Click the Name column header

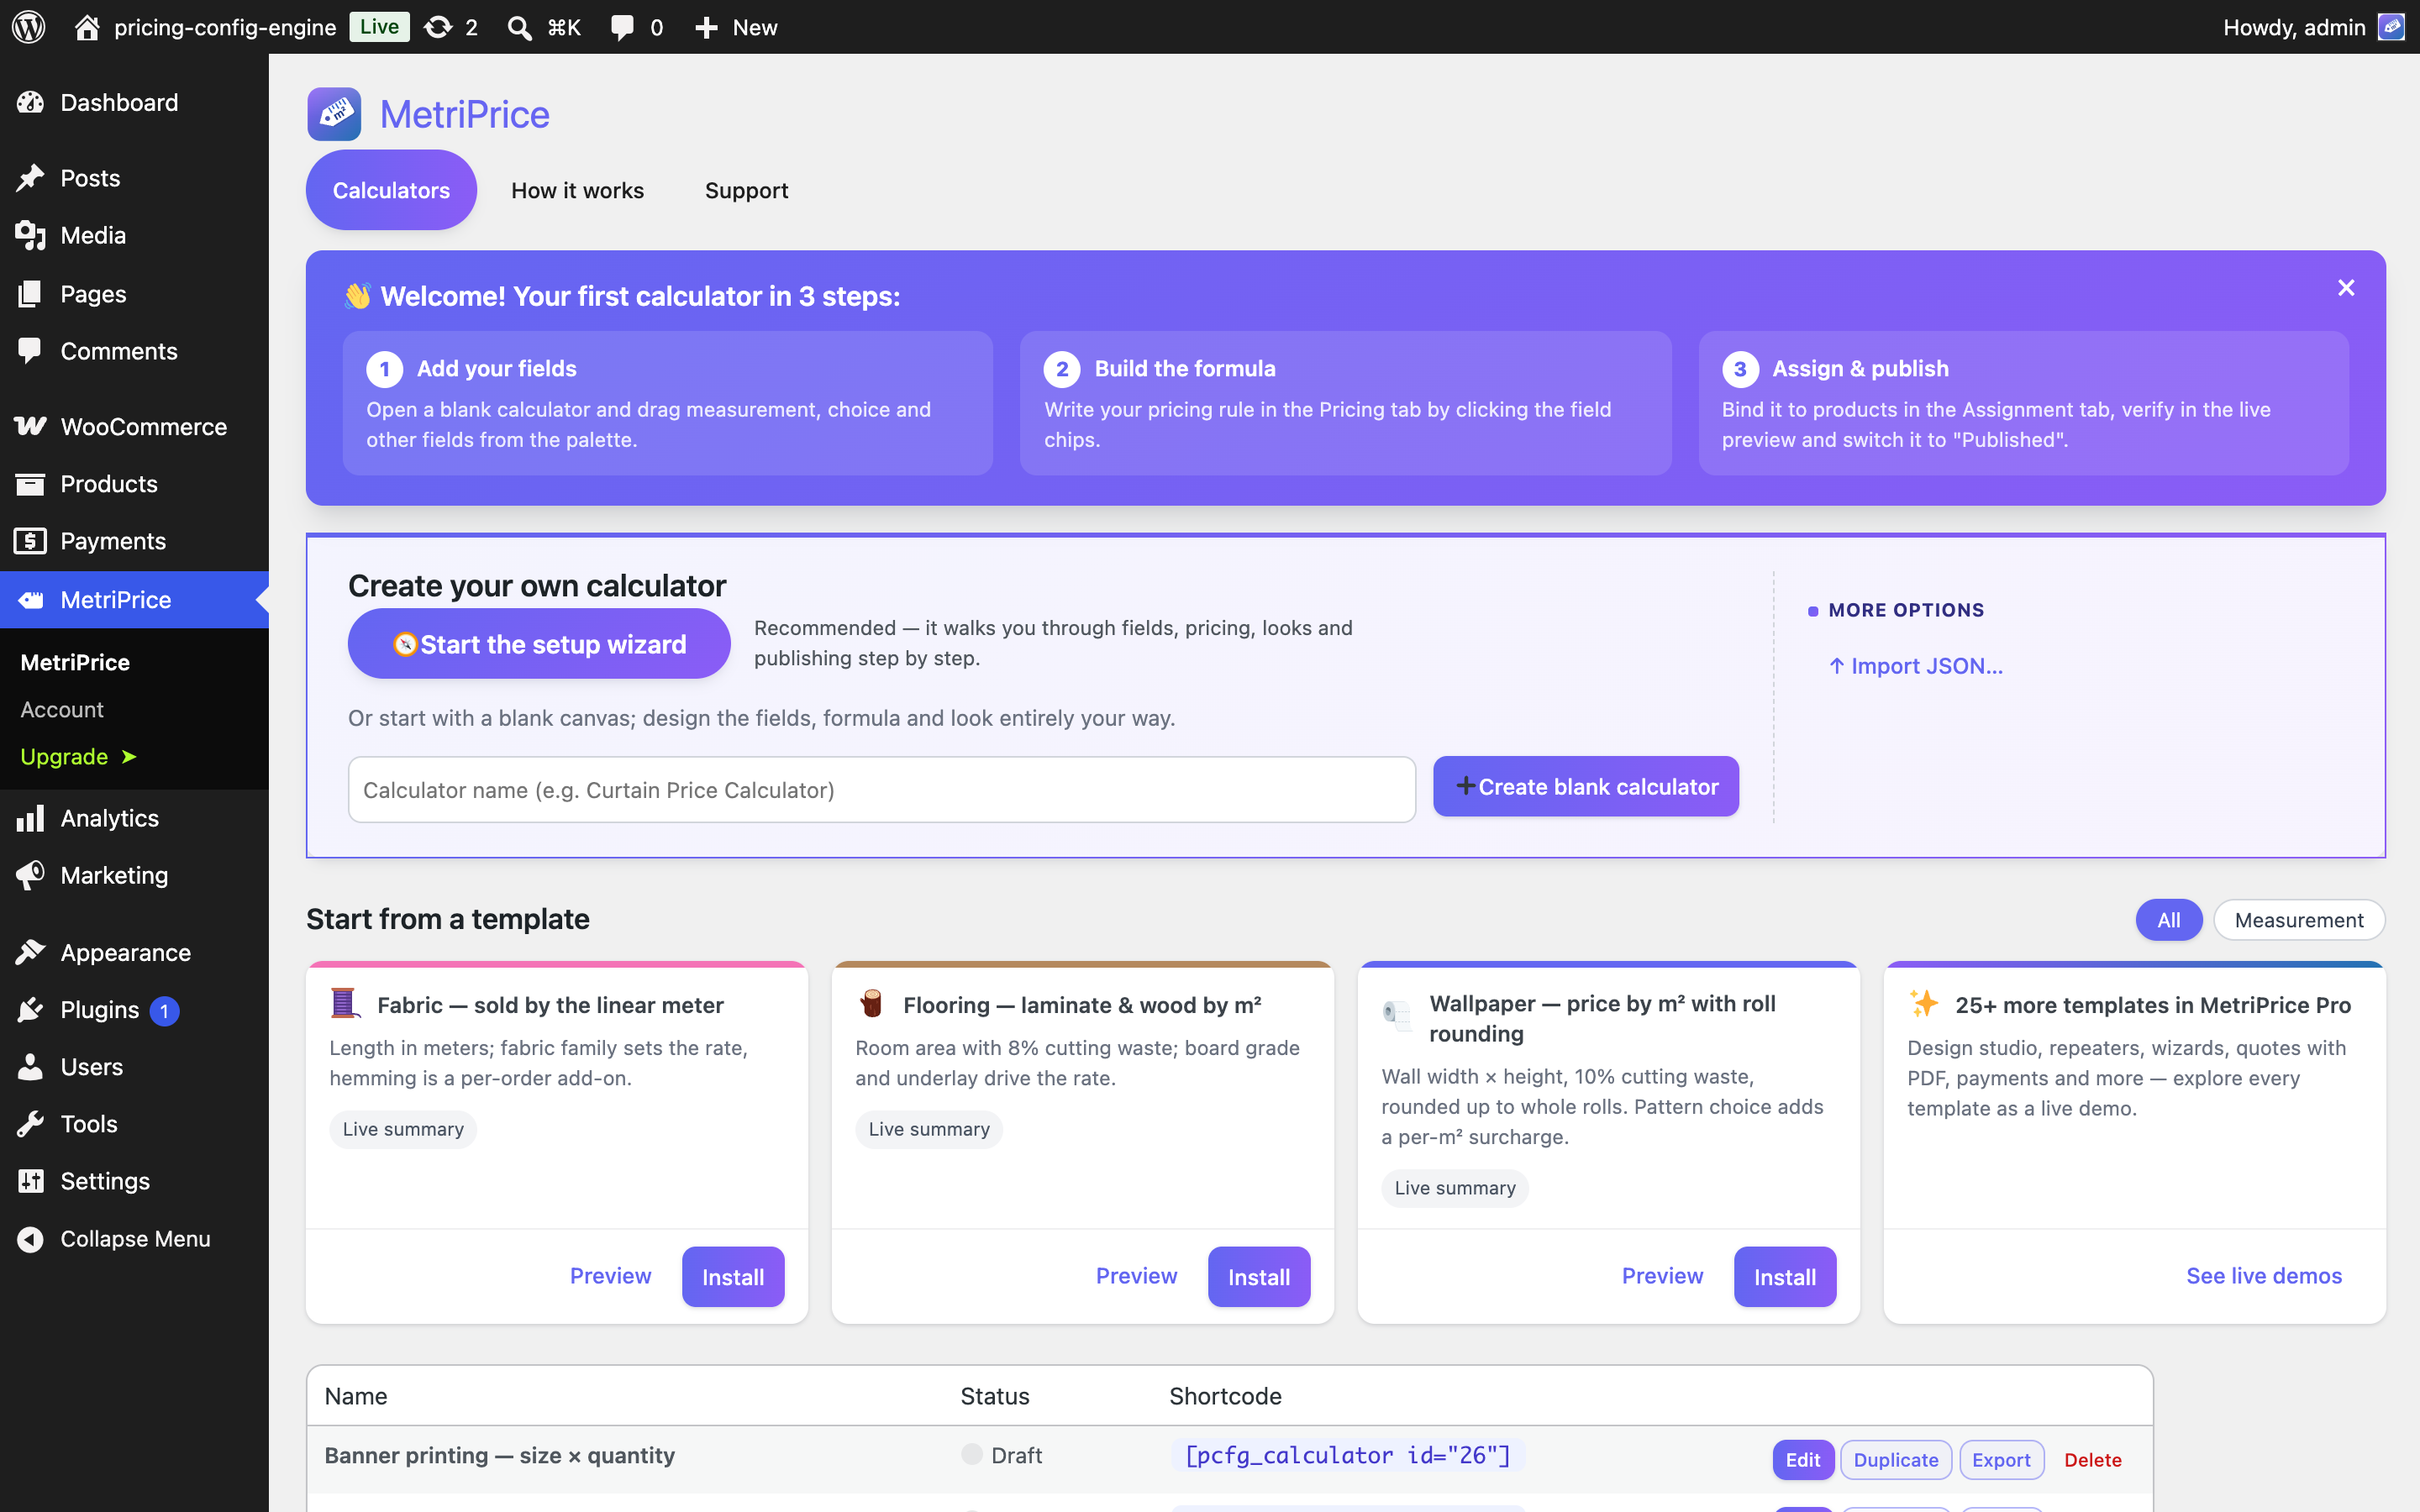[x=356, y=1396]
